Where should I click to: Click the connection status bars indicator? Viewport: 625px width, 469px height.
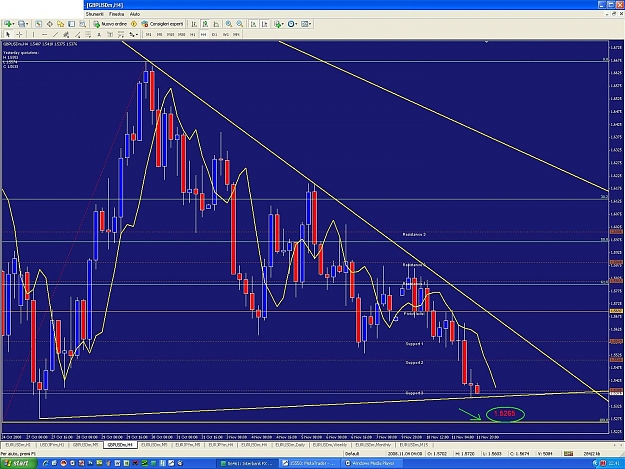pyautogui.click(x=568, y=453)
